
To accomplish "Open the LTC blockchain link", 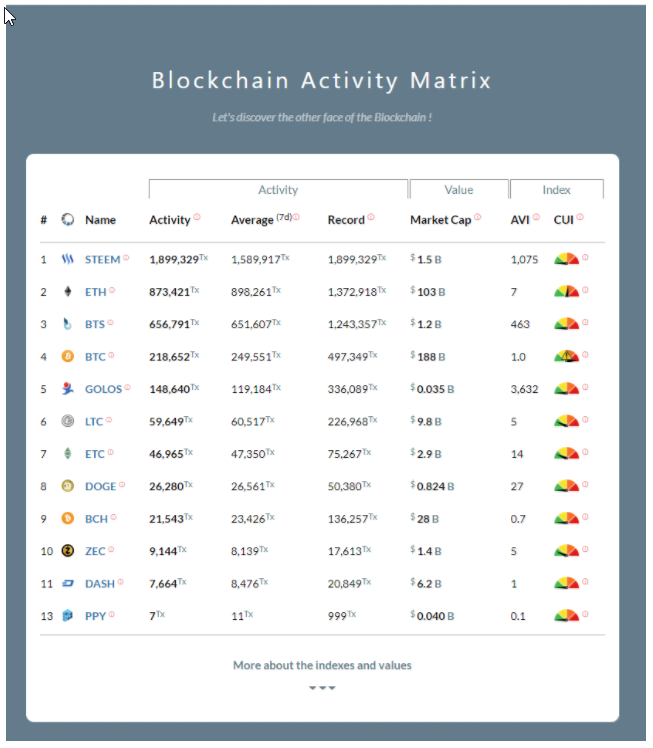I will pos(94,422).
